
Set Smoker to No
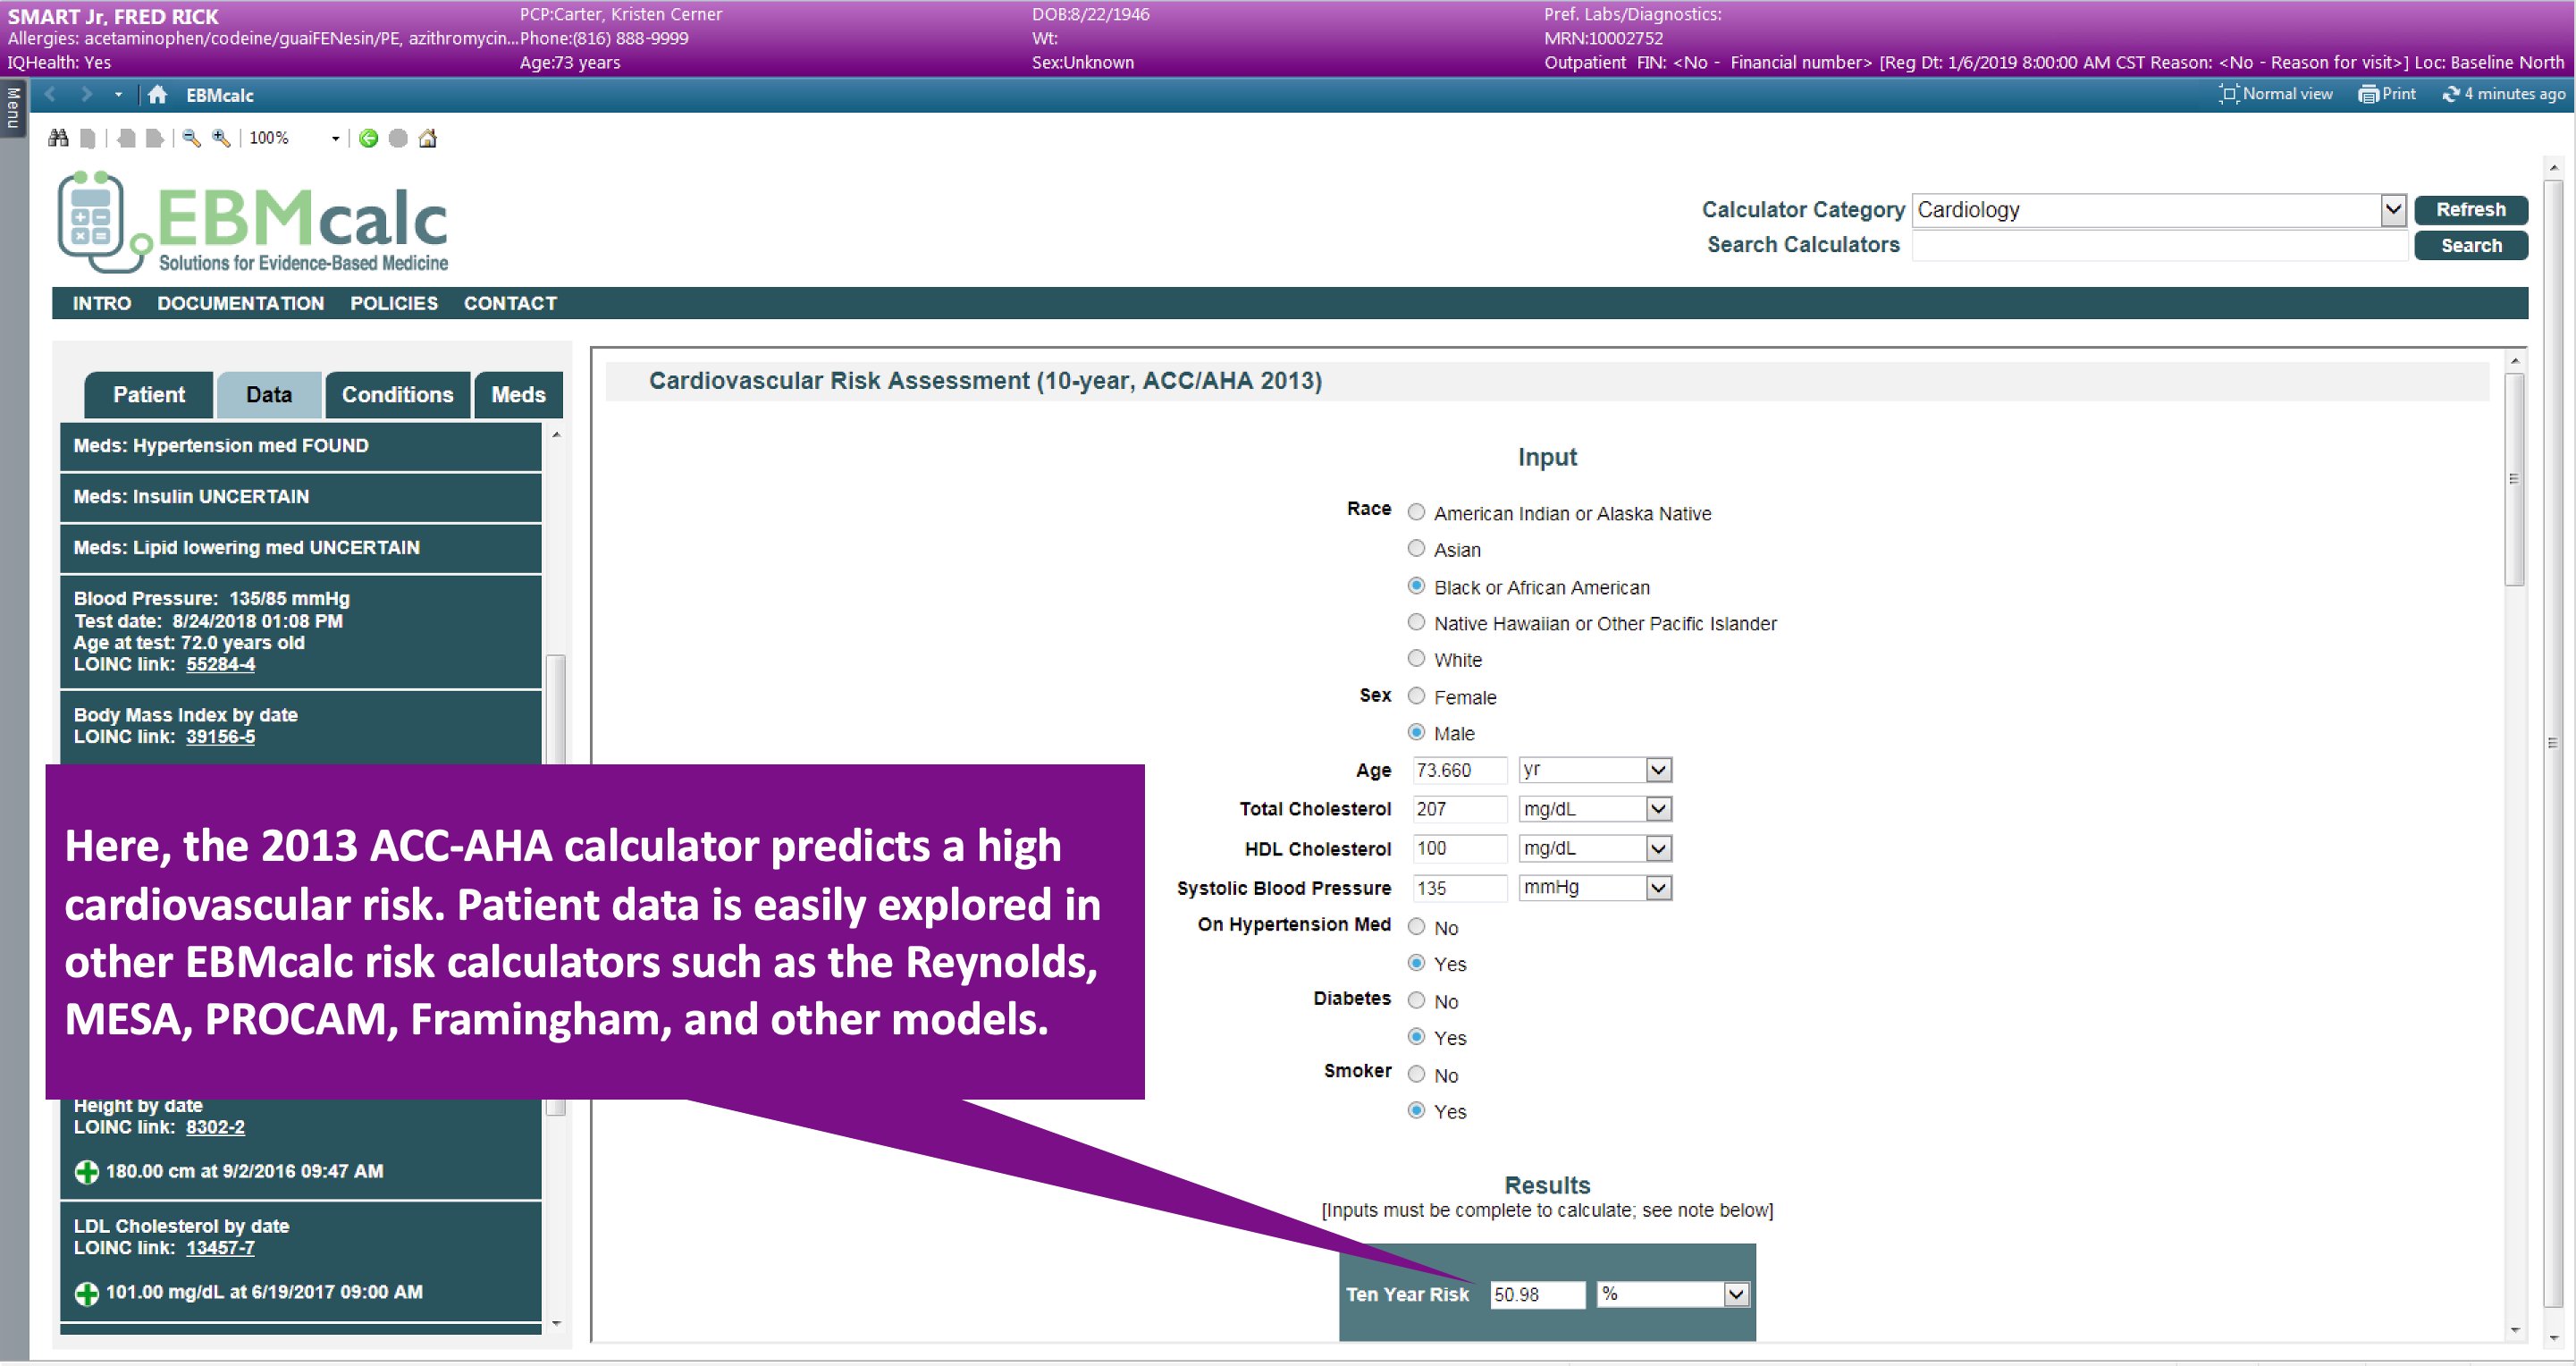pyautogui.click(x=1416, y=1075)
